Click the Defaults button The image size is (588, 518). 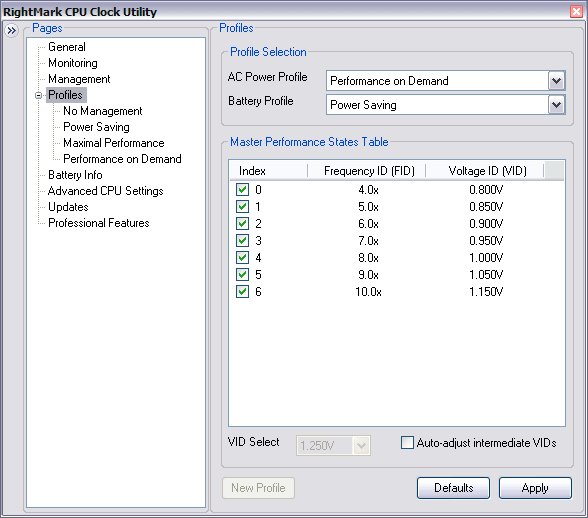pyautogui.click(x=453, y=488)
